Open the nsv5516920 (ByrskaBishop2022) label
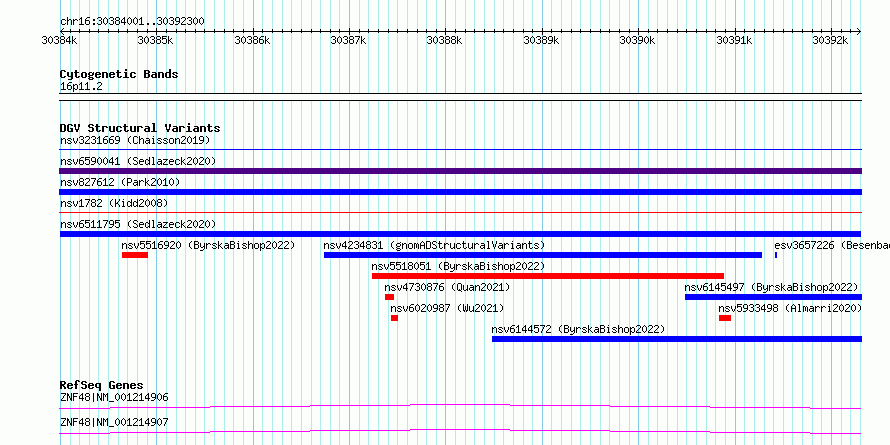Screen dimensions: 890x445 point(208,245)
